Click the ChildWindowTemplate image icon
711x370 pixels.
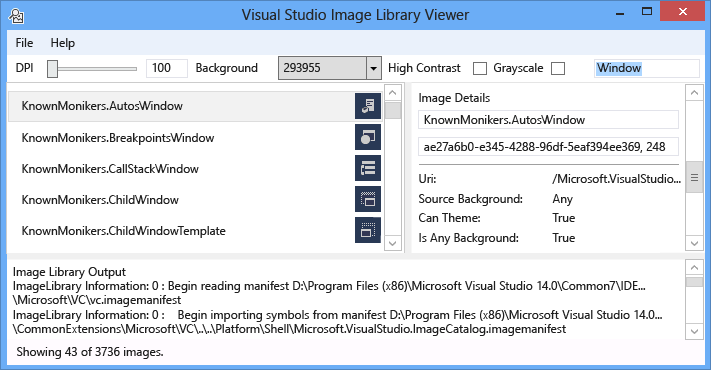pos(368,230)
